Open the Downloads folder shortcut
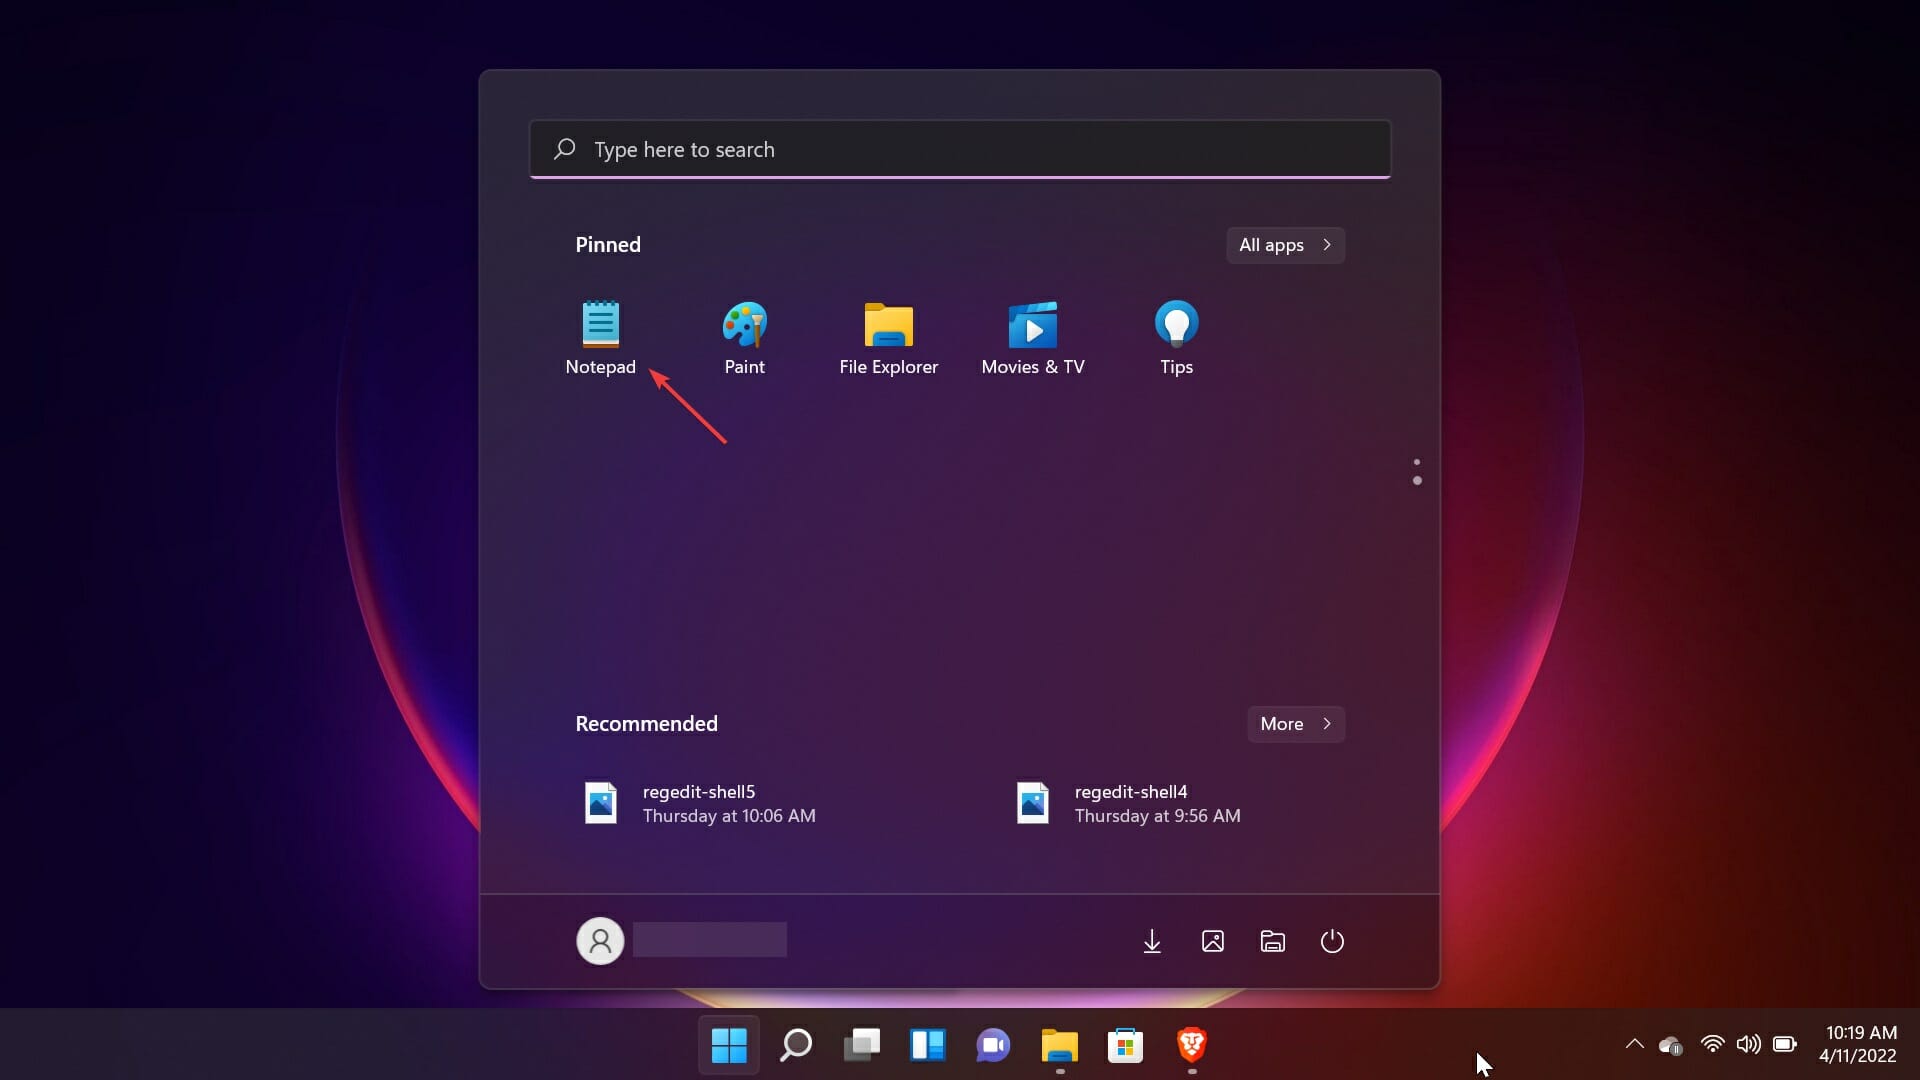 1152,941
